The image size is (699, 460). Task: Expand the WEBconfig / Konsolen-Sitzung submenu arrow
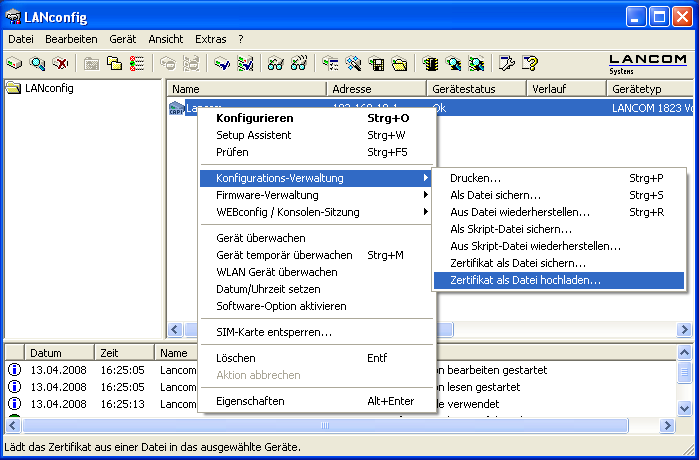(426, 212)
